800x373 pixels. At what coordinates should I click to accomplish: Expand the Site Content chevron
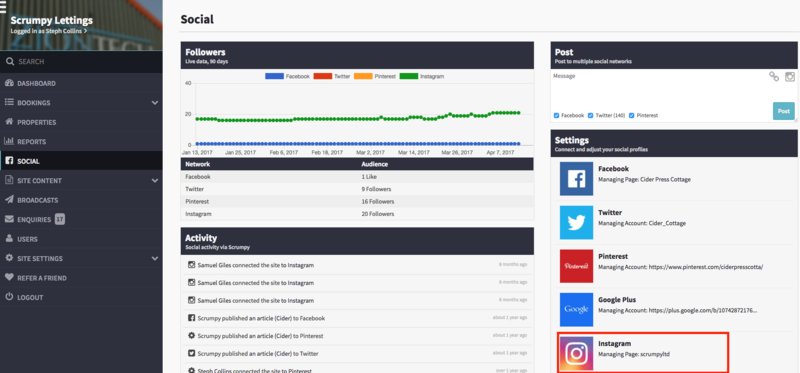[155, 181]
